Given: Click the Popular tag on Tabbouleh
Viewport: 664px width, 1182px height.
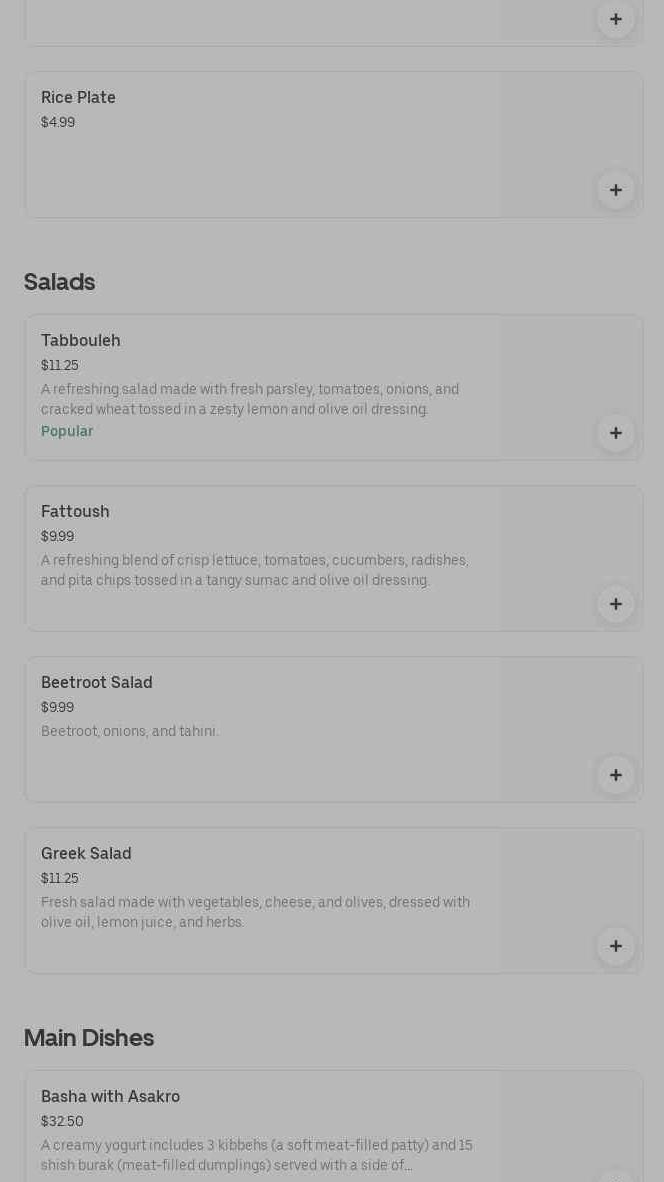Looking at the screenshot, I should tap(67, 431).
